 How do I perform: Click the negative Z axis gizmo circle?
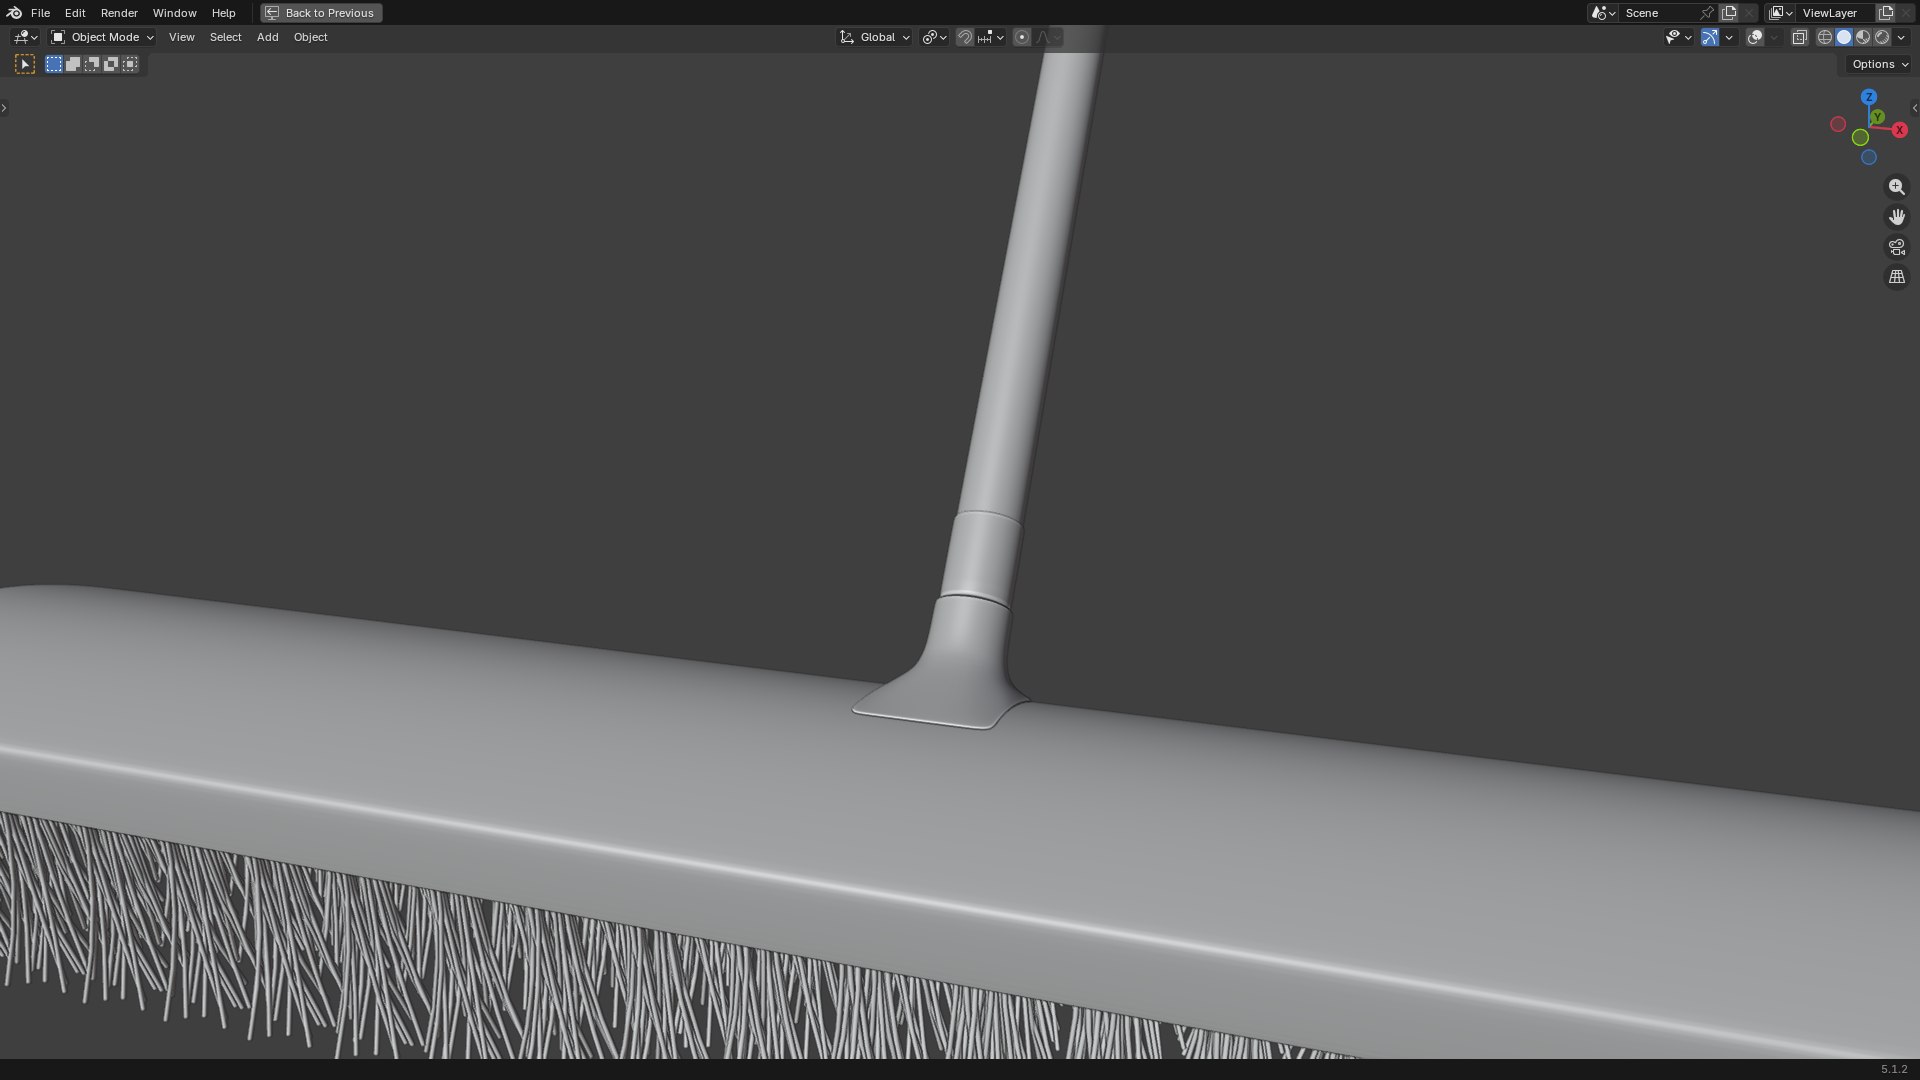(x=1869, y=157)
